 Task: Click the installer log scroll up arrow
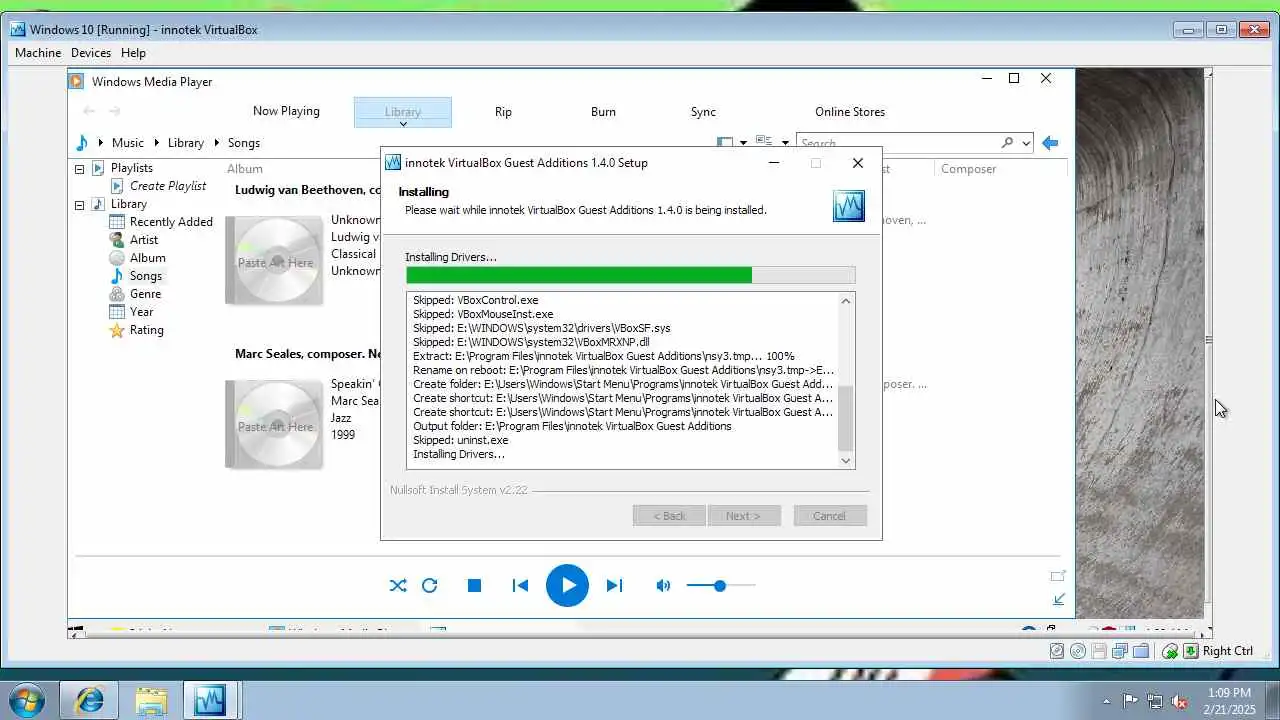(846, 301)
